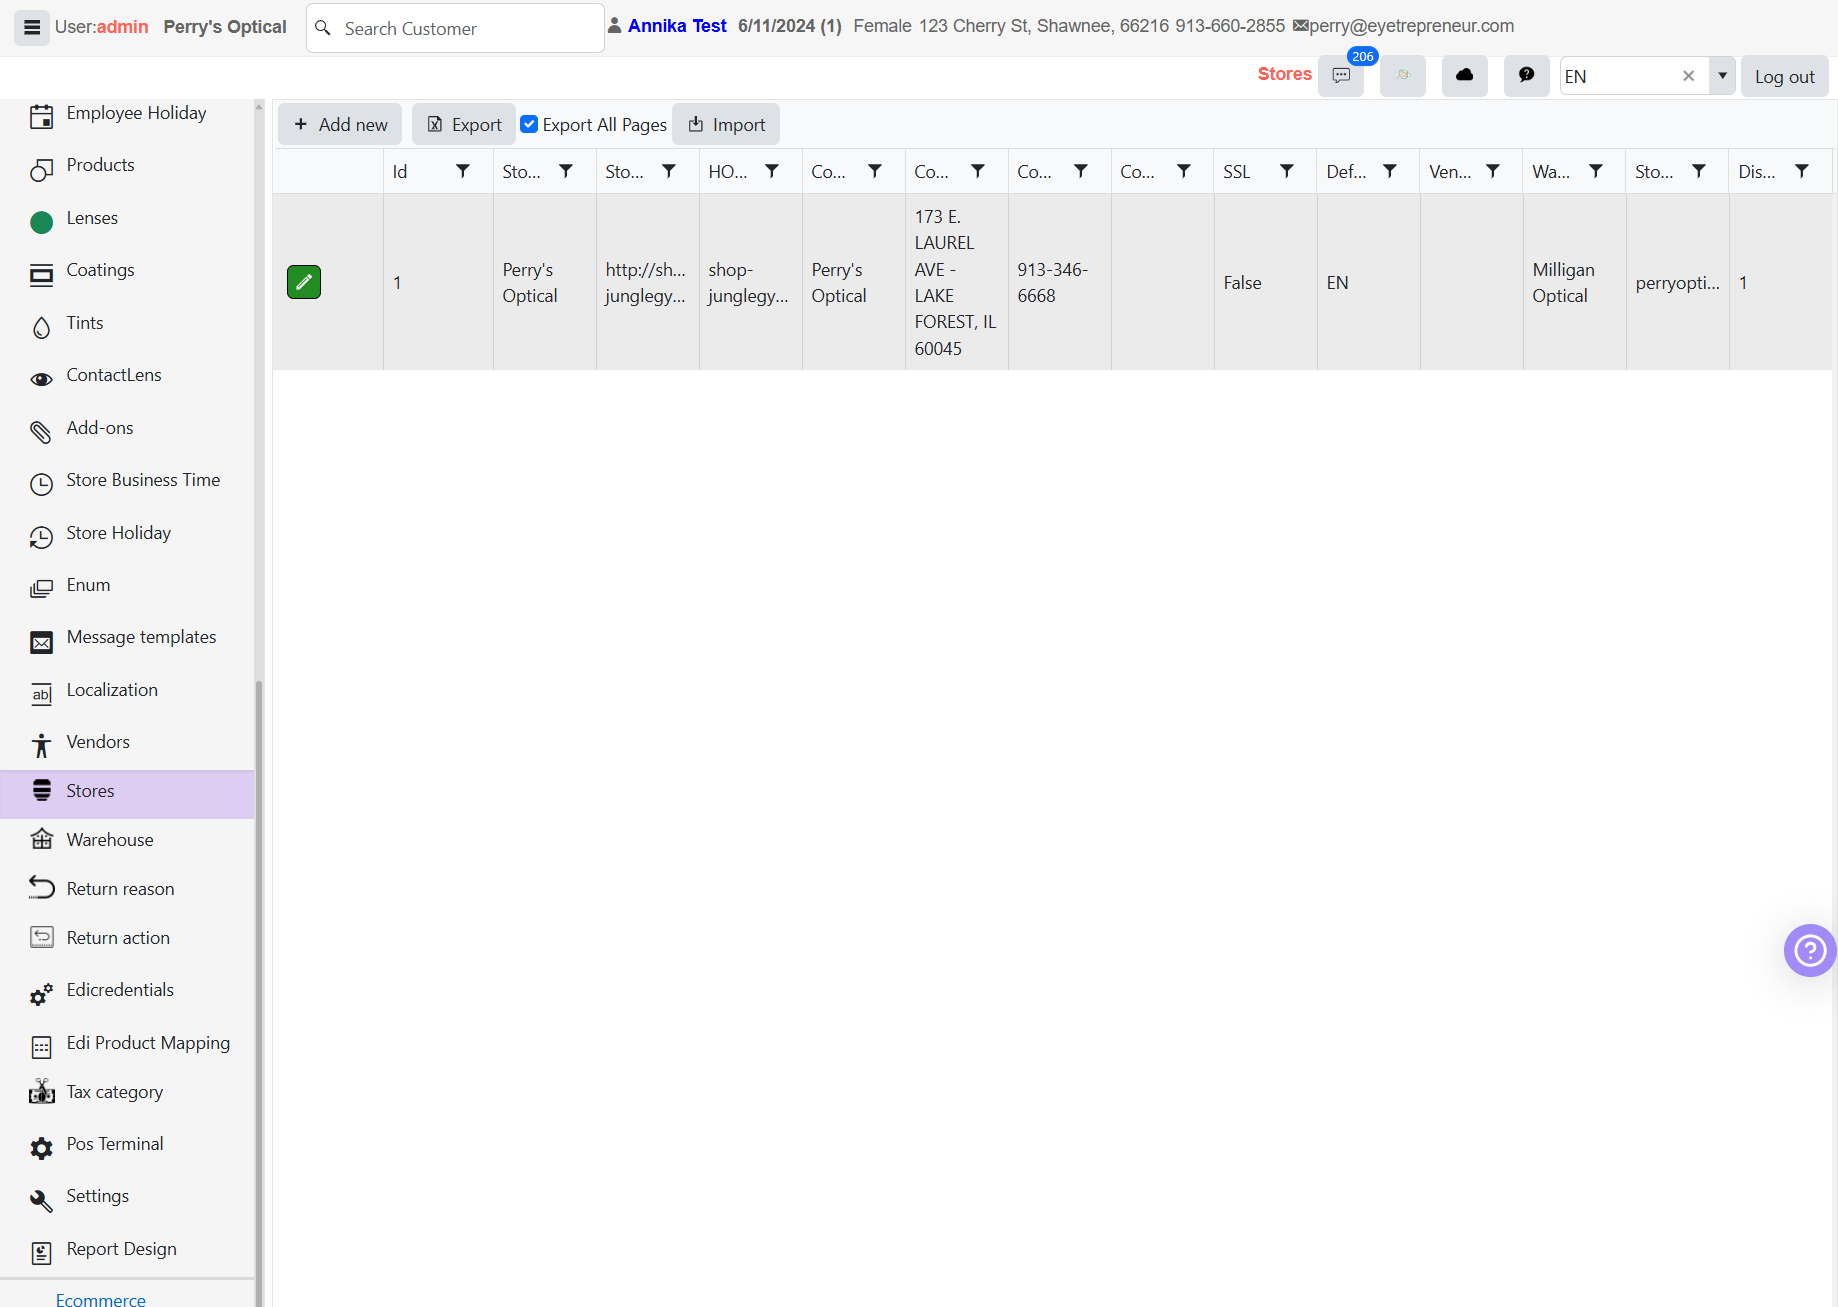Click the Edicredentials gears icon
This screenshot has width=1838, height=1307.
[x=41, y=994]
